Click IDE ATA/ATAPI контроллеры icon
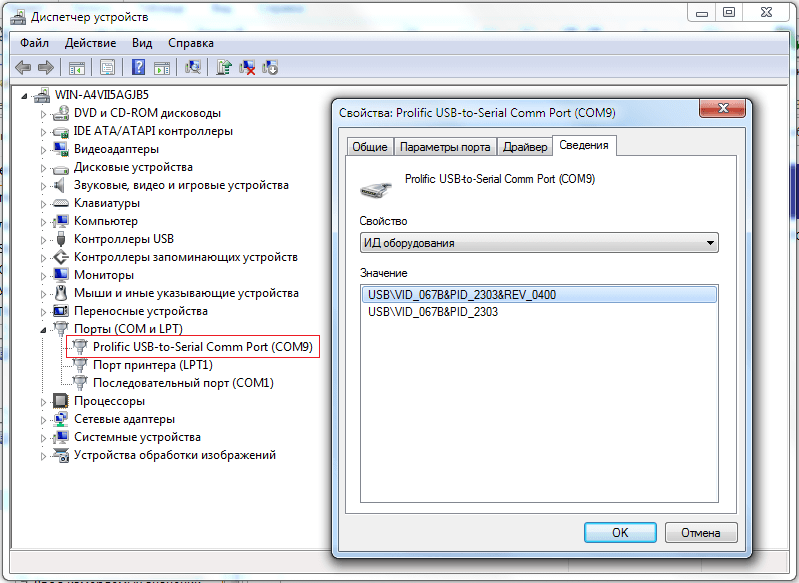The height and width of the screenshot is (583, 799). 61,131
